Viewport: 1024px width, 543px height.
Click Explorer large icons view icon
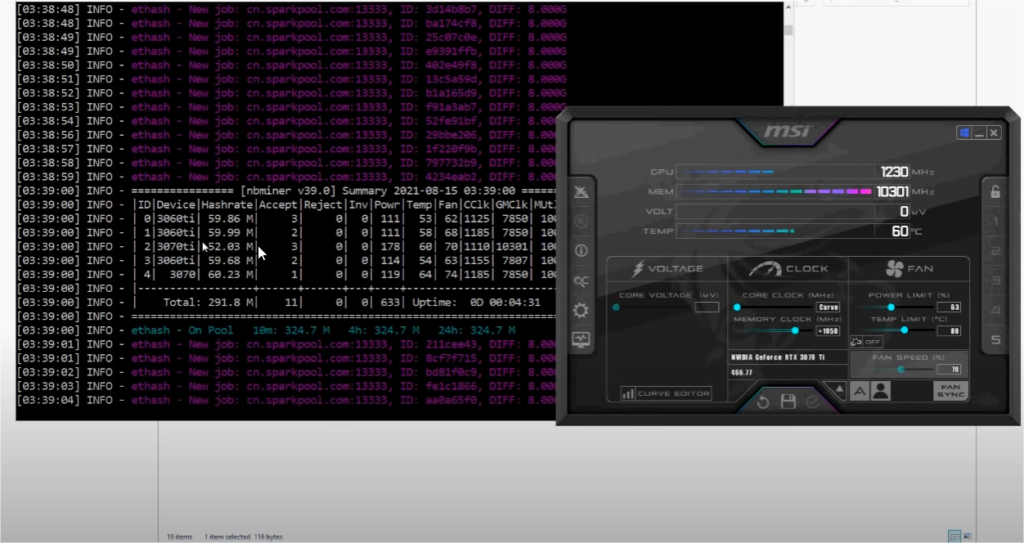click(967, 536)
